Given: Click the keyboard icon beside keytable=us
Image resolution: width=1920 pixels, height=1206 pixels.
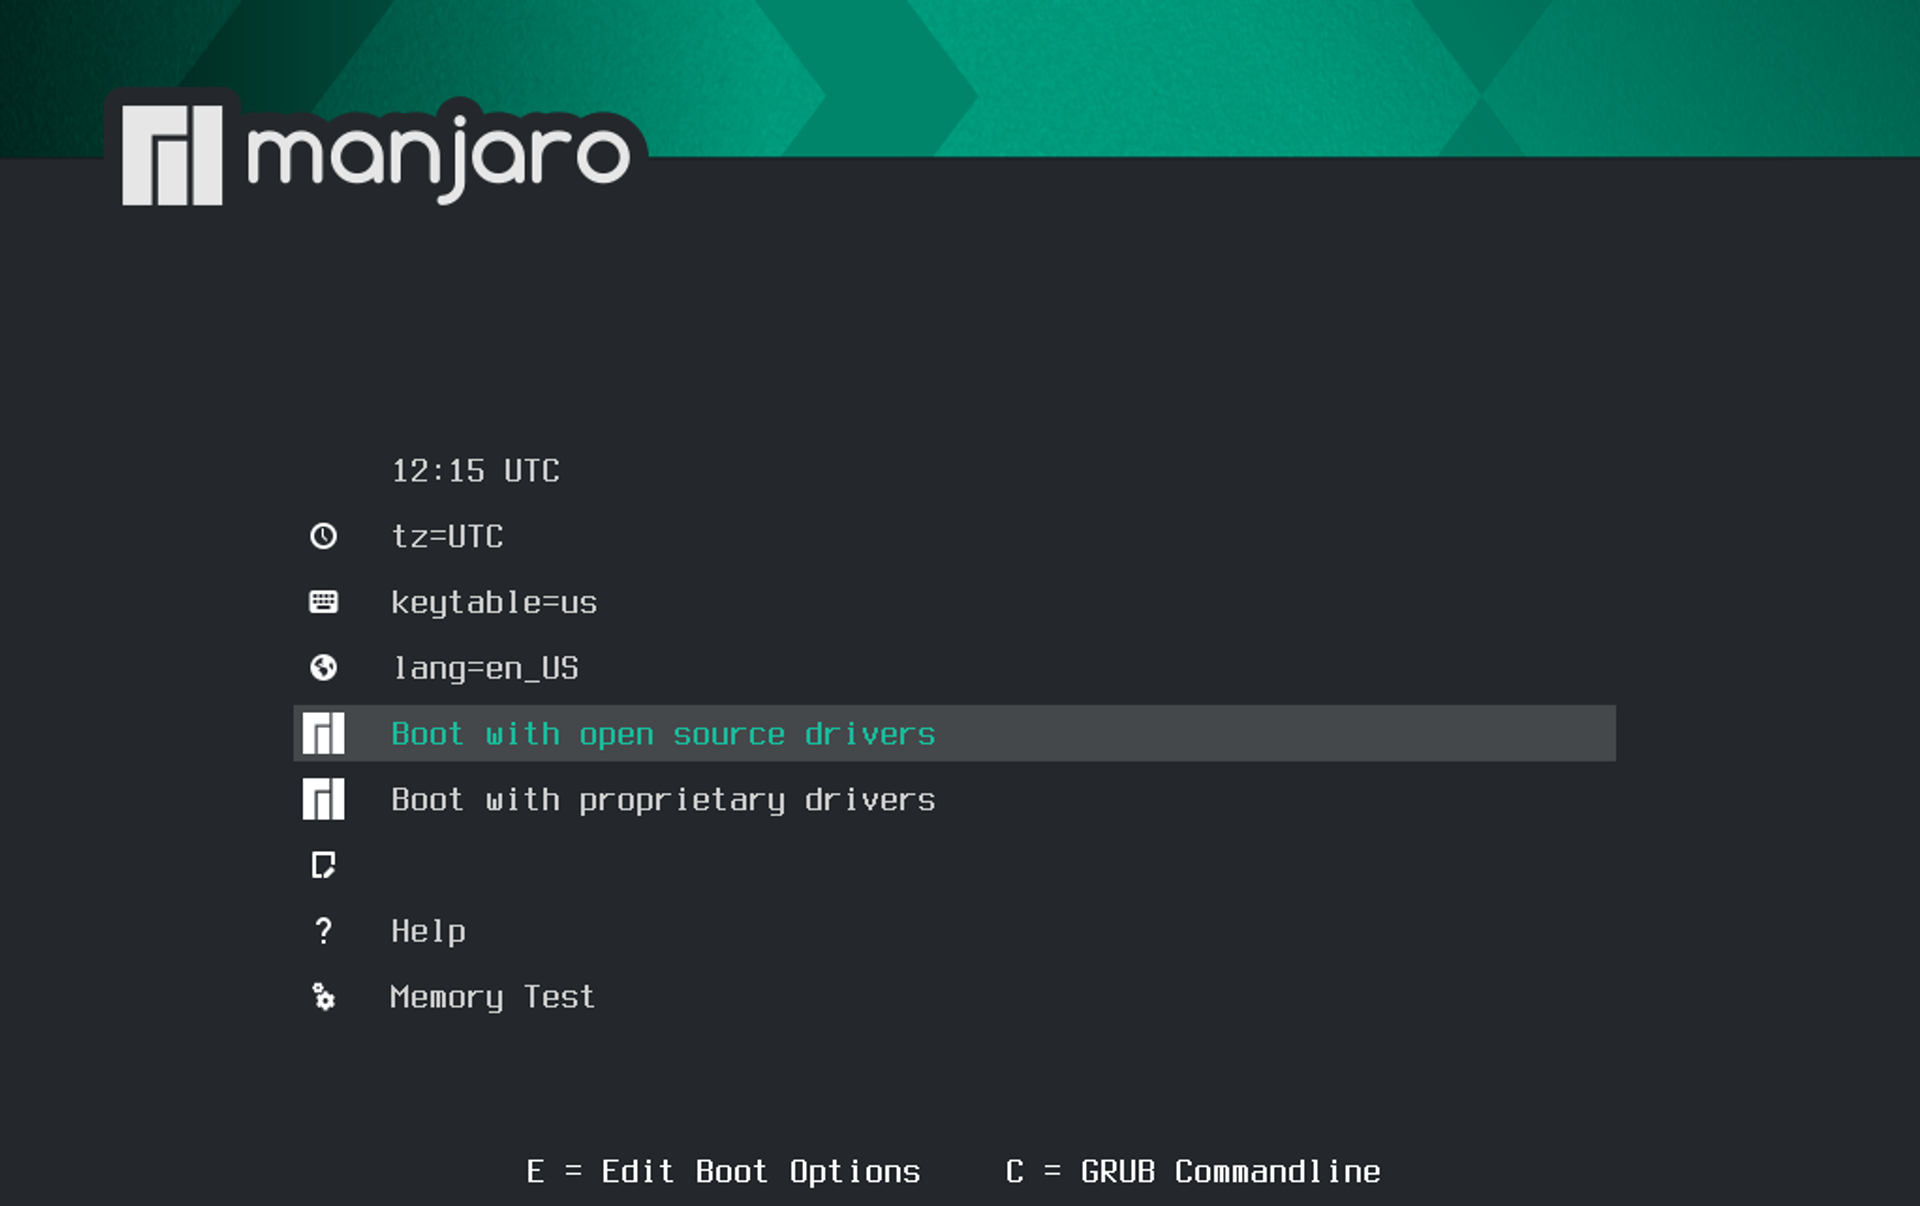Looking at the screenshot, I should coord(323,602).
